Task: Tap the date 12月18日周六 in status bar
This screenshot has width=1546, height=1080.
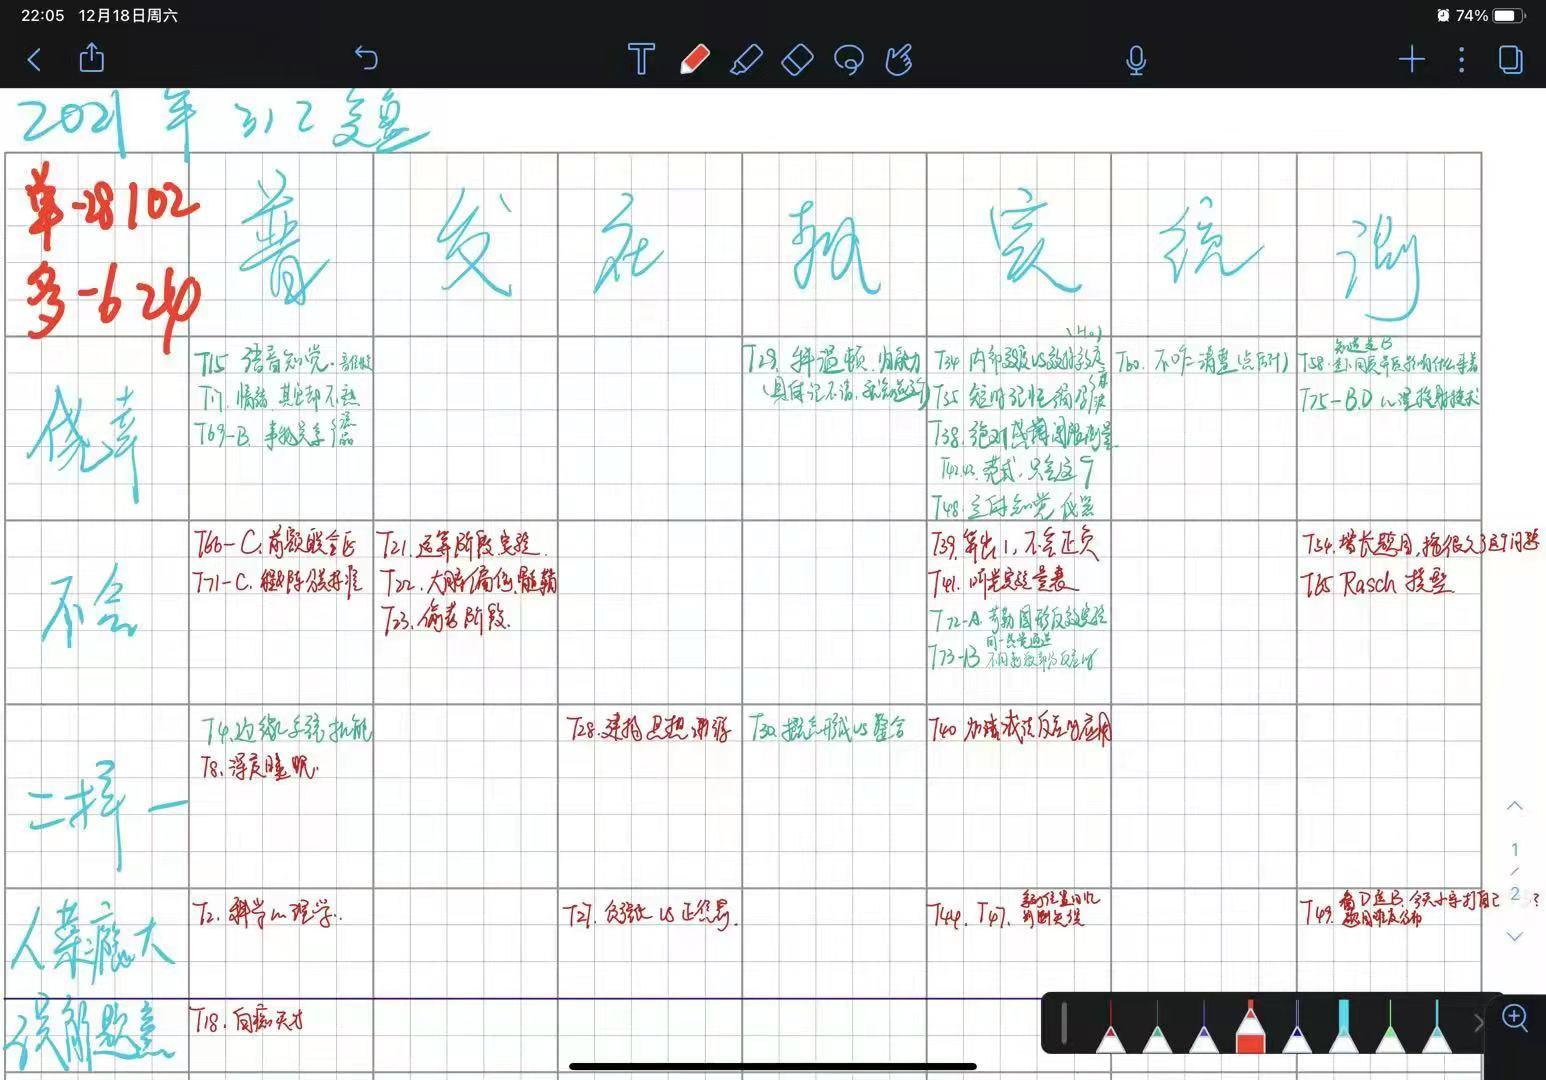Action: point(128,16)
